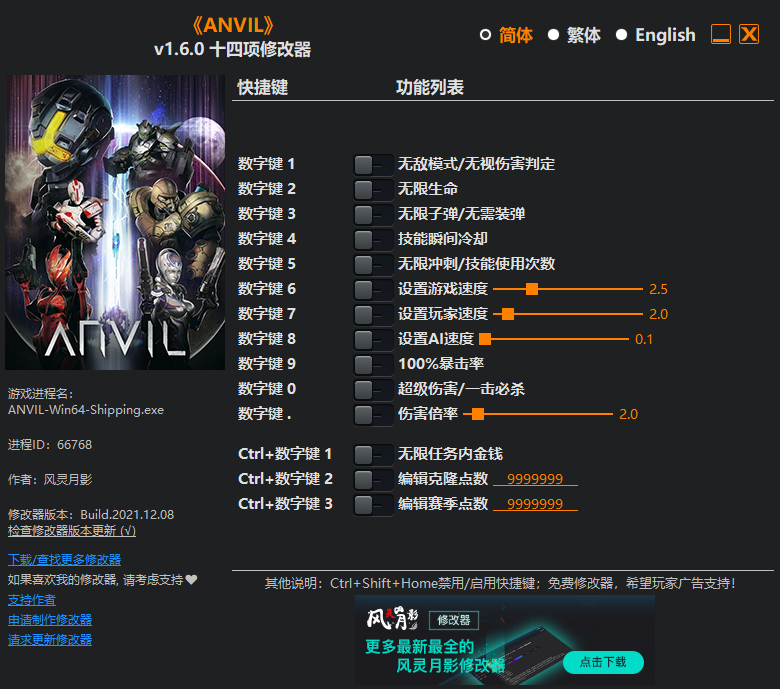Image resolution: width=780 pixels, height=689 pixels.
Task: Click the 点击下载 button in the ad banner
Action: tap(603, 662)
